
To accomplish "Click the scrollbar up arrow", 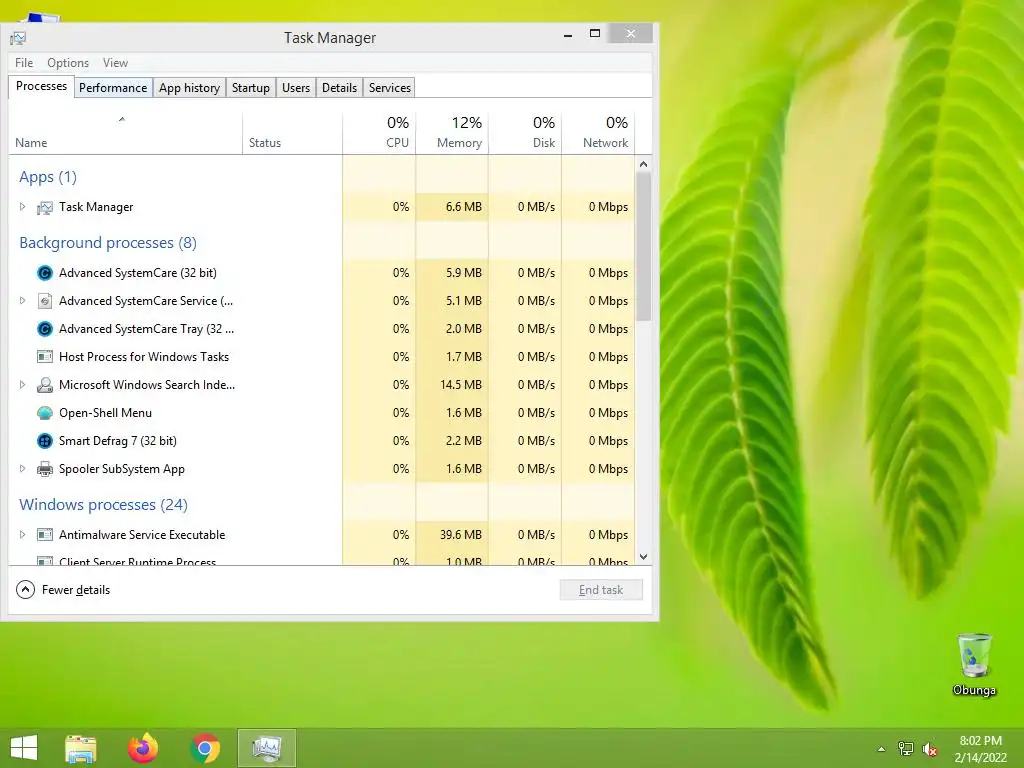I will coord(644,164).
